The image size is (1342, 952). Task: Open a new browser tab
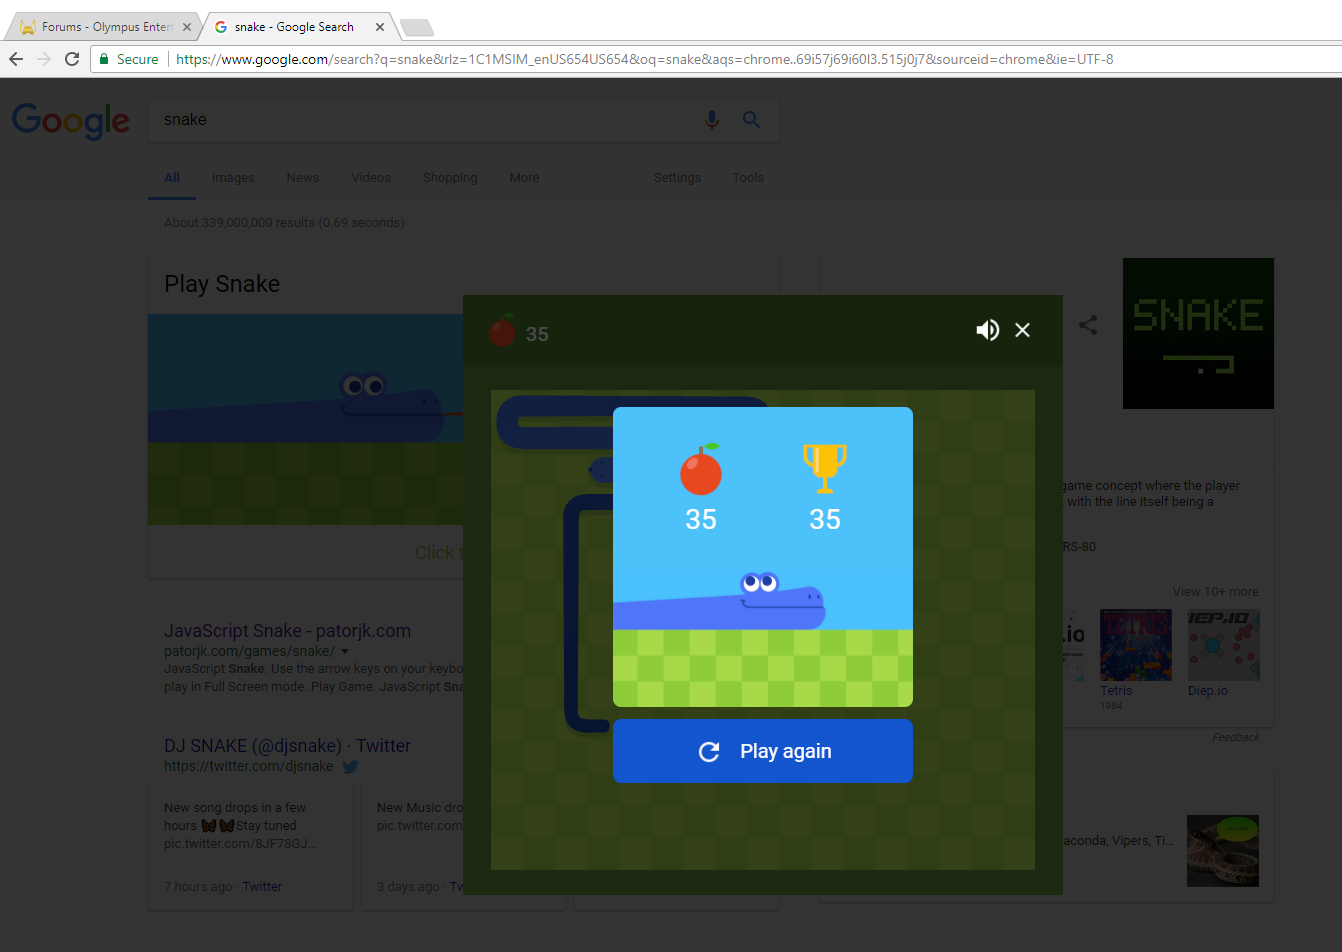pyautogui.click(x=416, y=27)
